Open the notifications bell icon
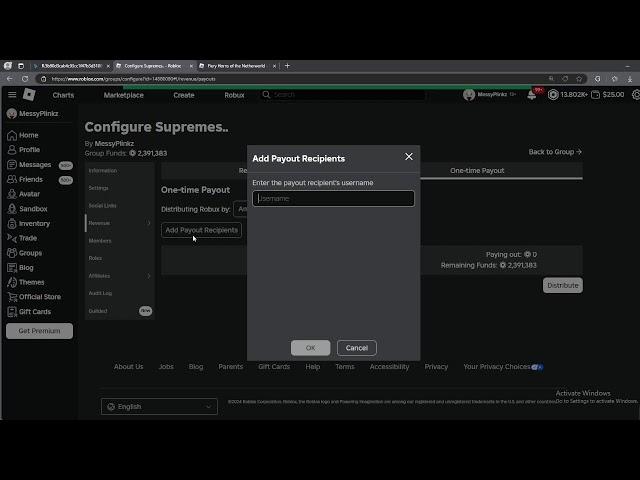This screenshot has height=480, width=640. [531, 95]
